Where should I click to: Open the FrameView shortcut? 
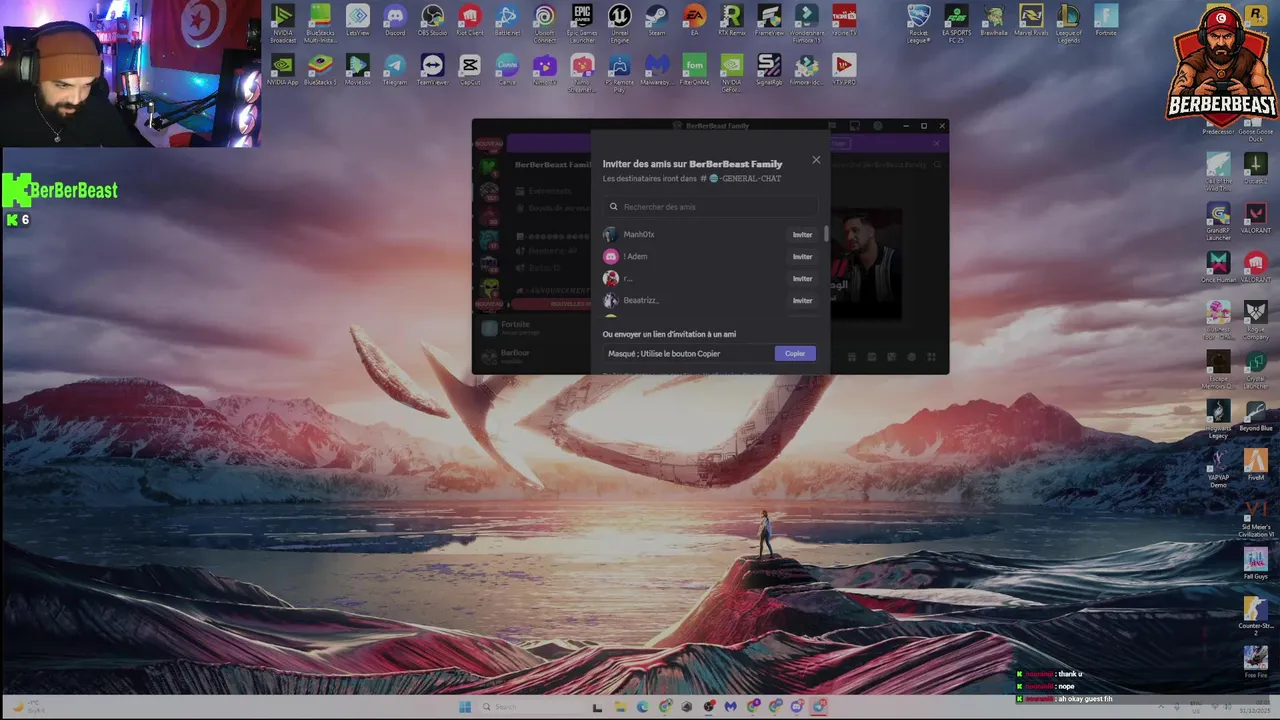tap(769, 21)
